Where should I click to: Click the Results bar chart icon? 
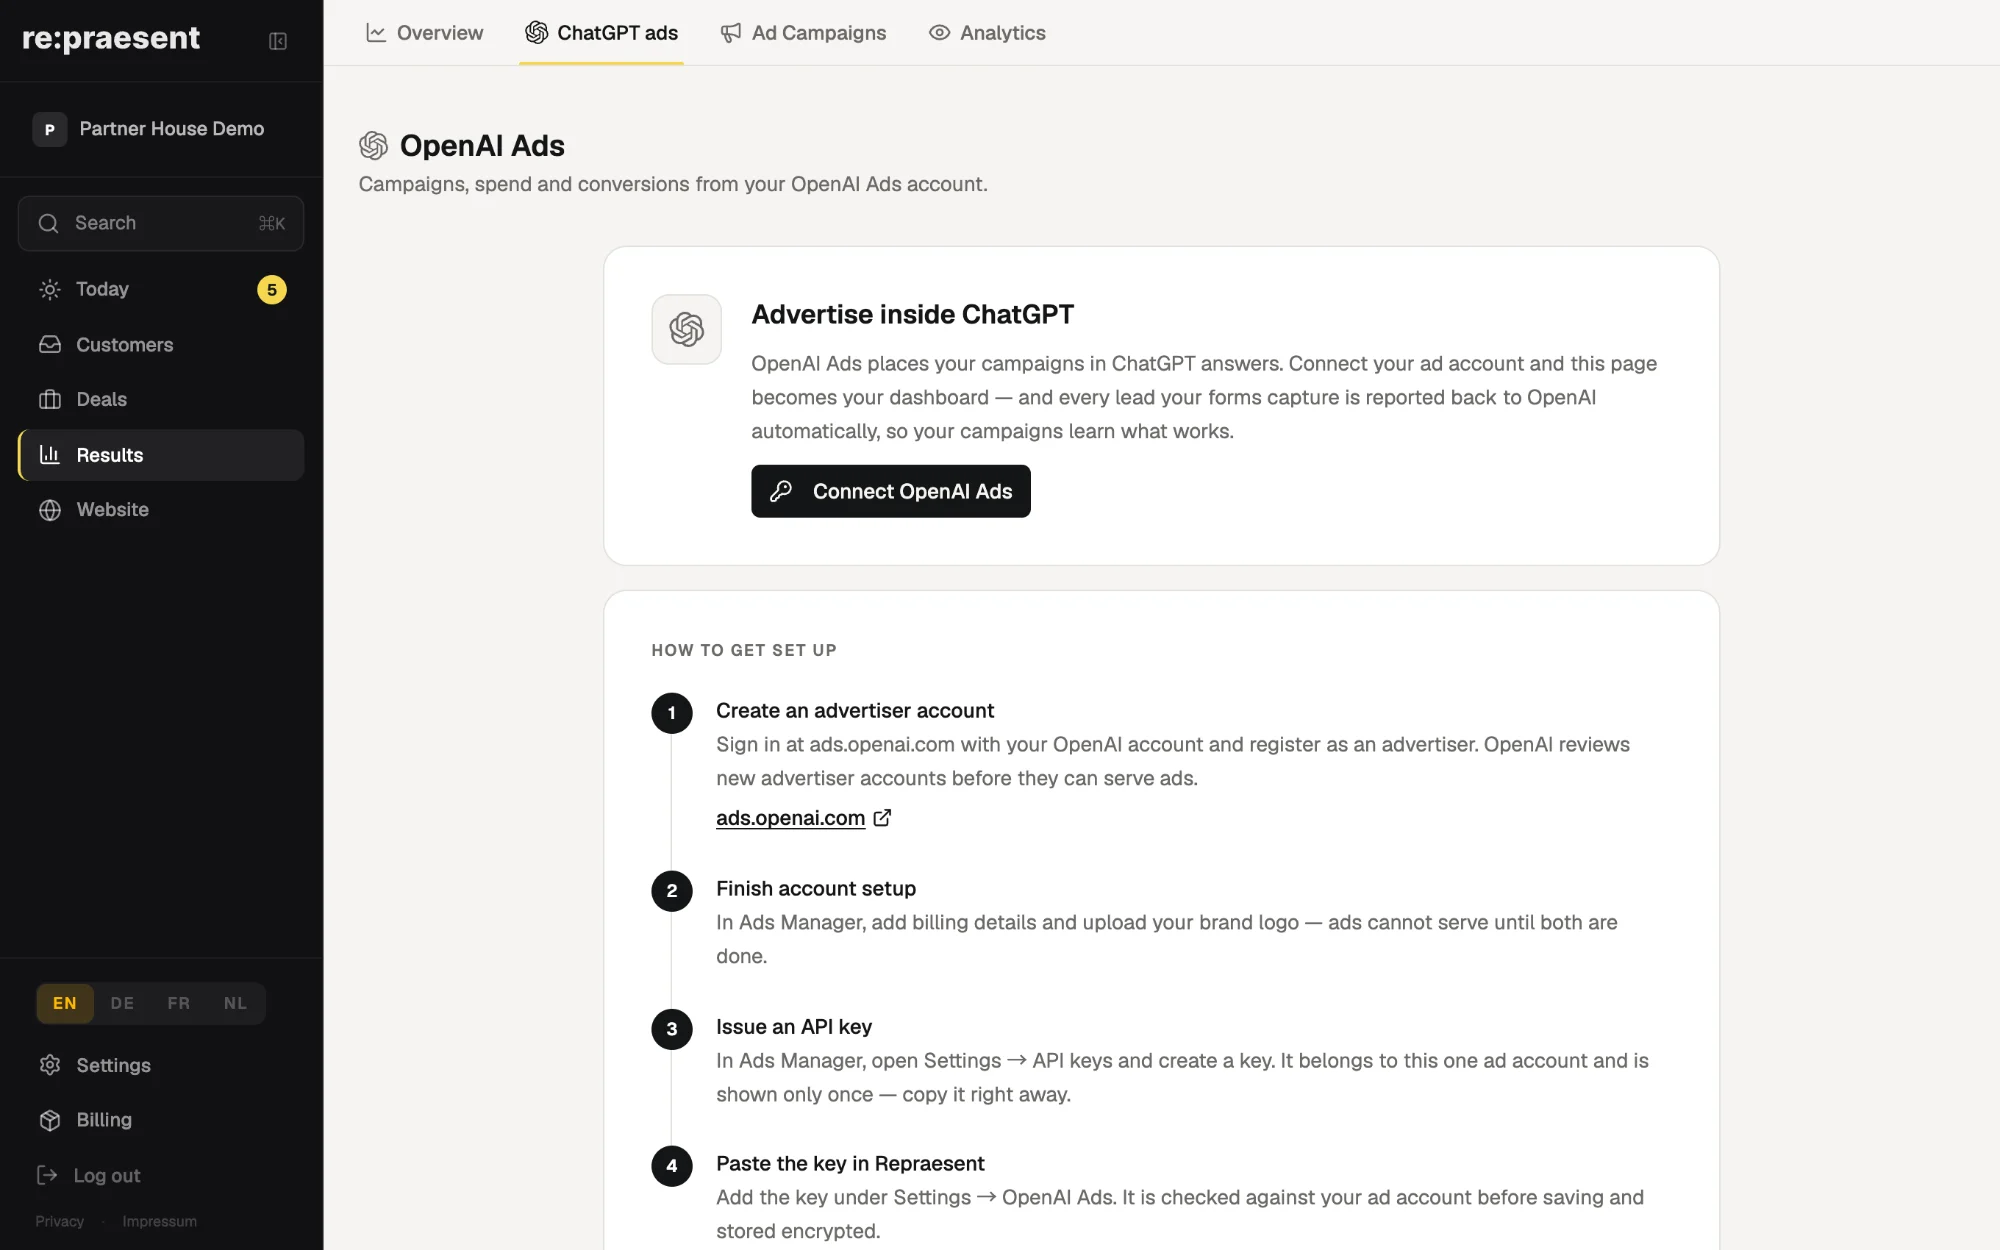(x=50, y=455)
